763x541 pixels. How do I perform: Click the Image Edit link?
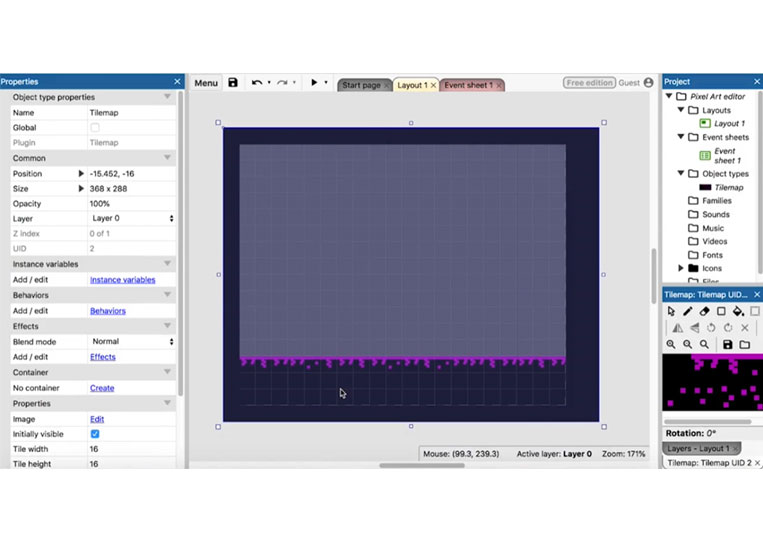pyautogui.click(x=97, y=419)
